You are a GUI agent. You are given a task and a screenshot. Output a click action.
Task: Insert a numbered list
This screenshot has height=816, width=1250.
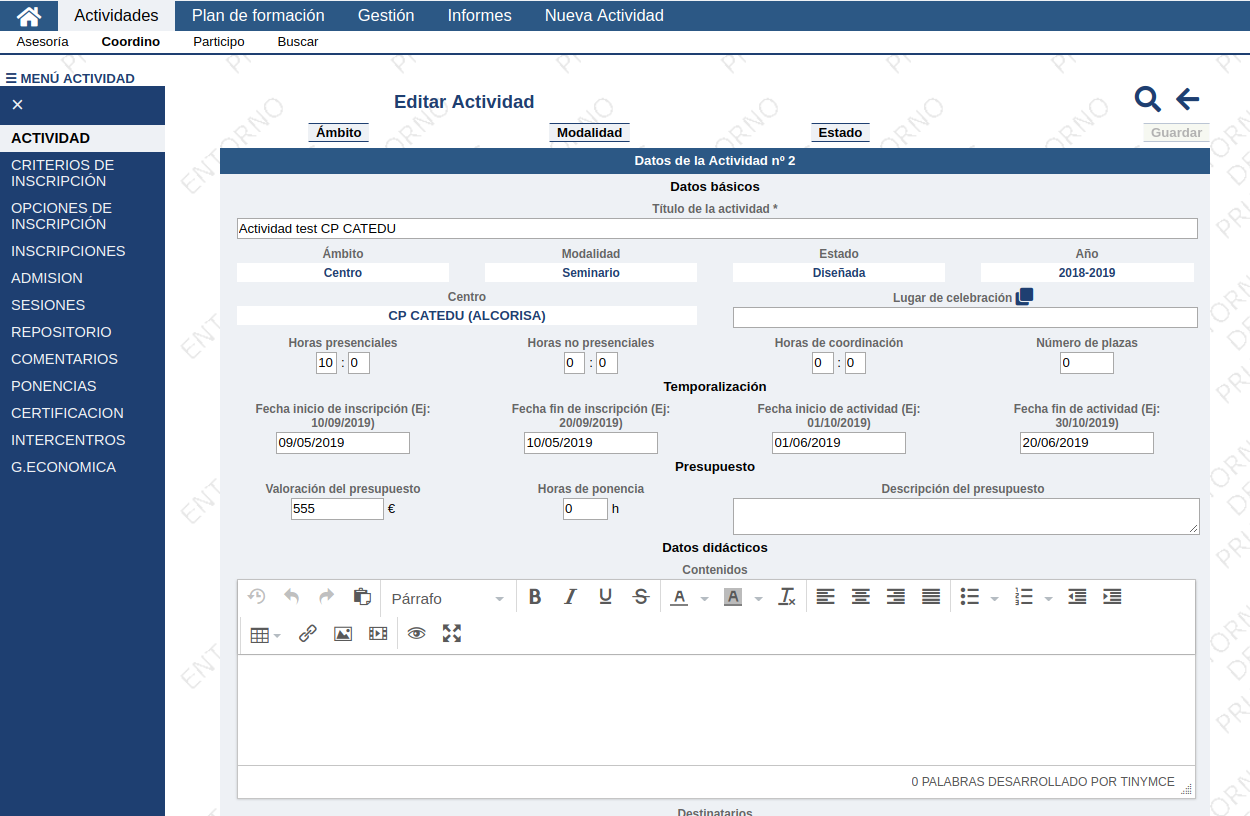(x=1023, y=597)
